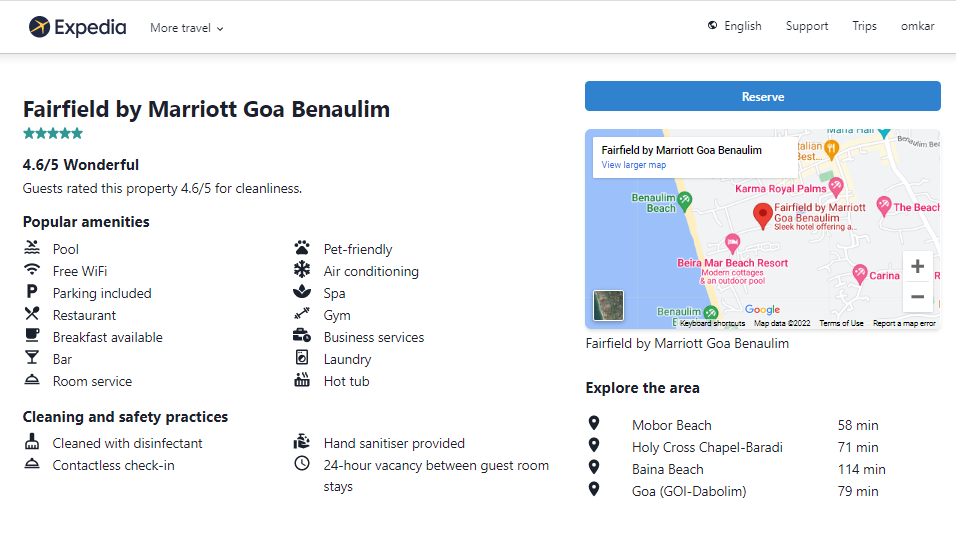Image resolution: width=956 pixels, height=546 pixels.
Task: Open the omkar account menu
Action: (917, 26)
